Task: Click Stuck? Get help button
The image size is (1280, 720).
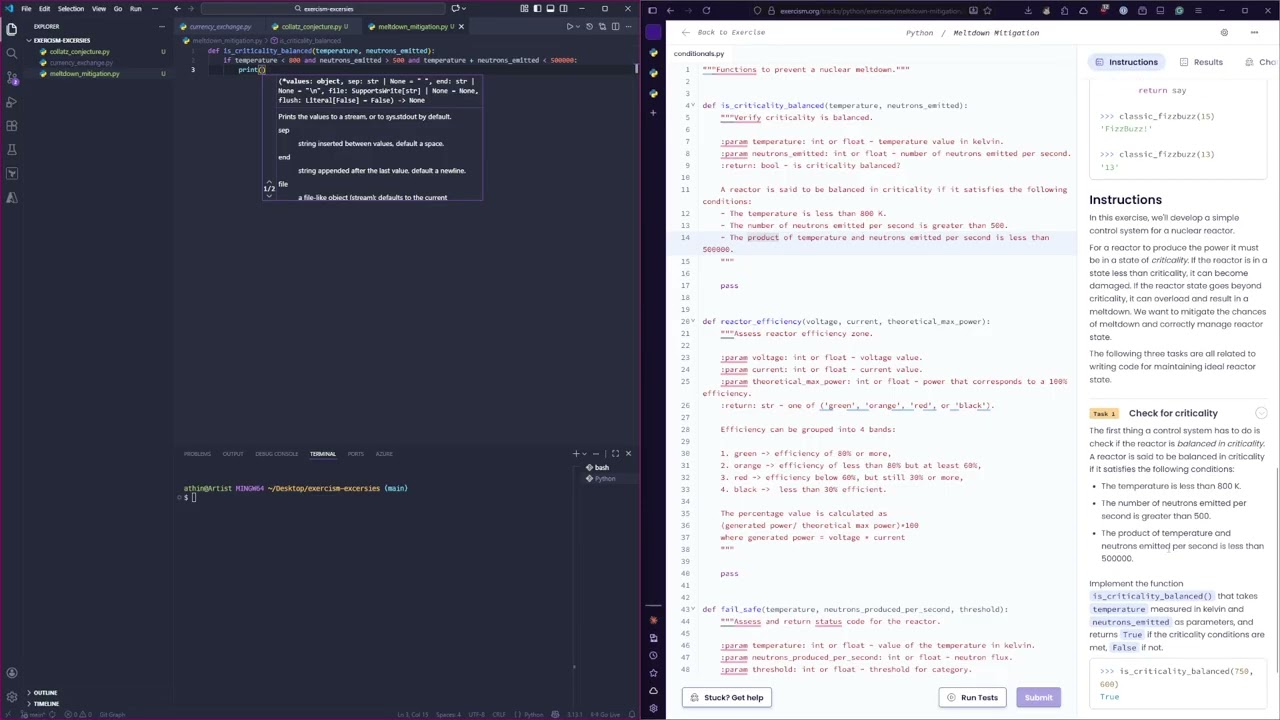Action: pyautogui.click(x=725, y=697)
